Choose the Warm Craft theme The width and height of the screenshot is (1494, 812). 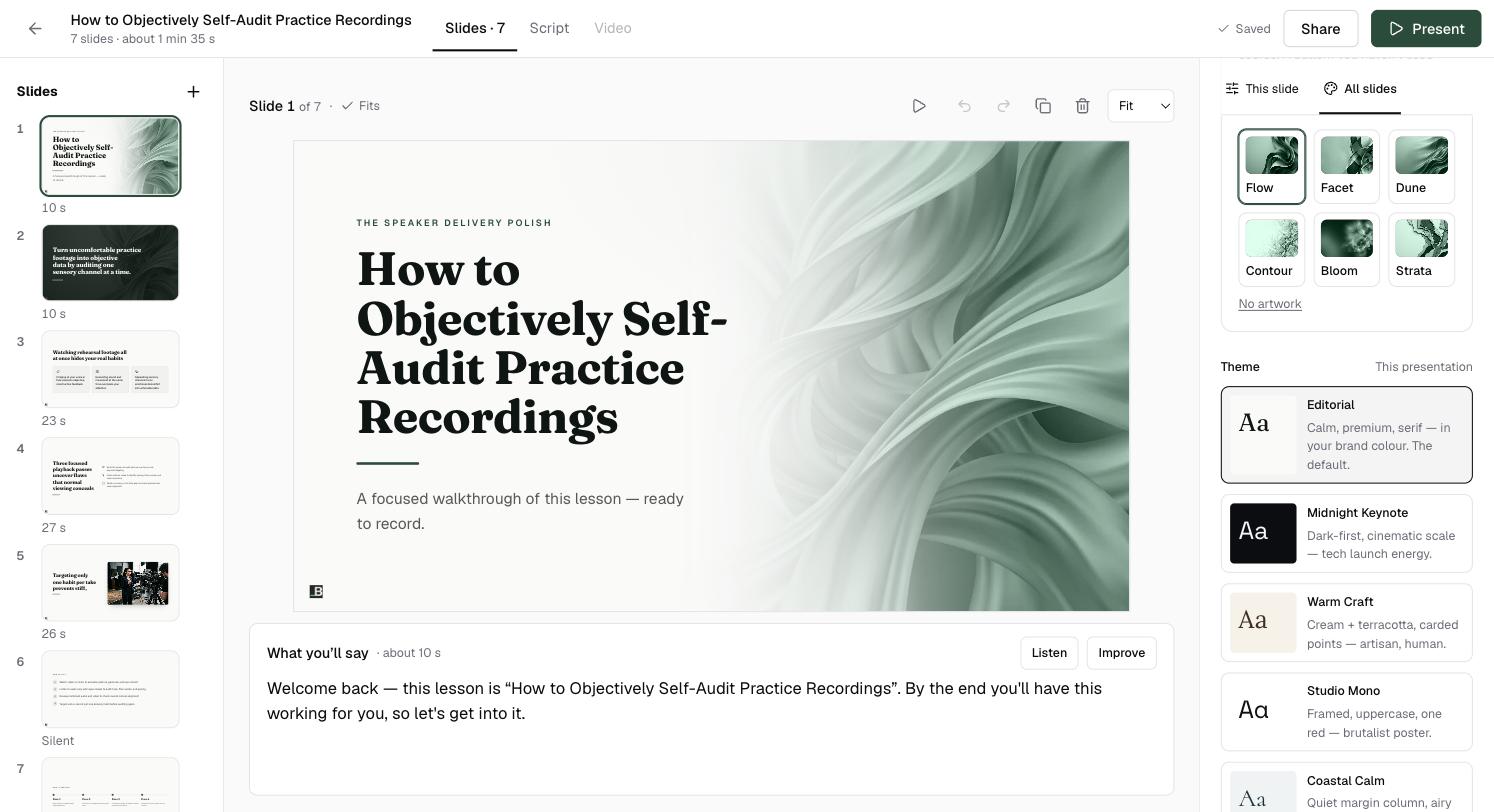(x=1346, y=622)
